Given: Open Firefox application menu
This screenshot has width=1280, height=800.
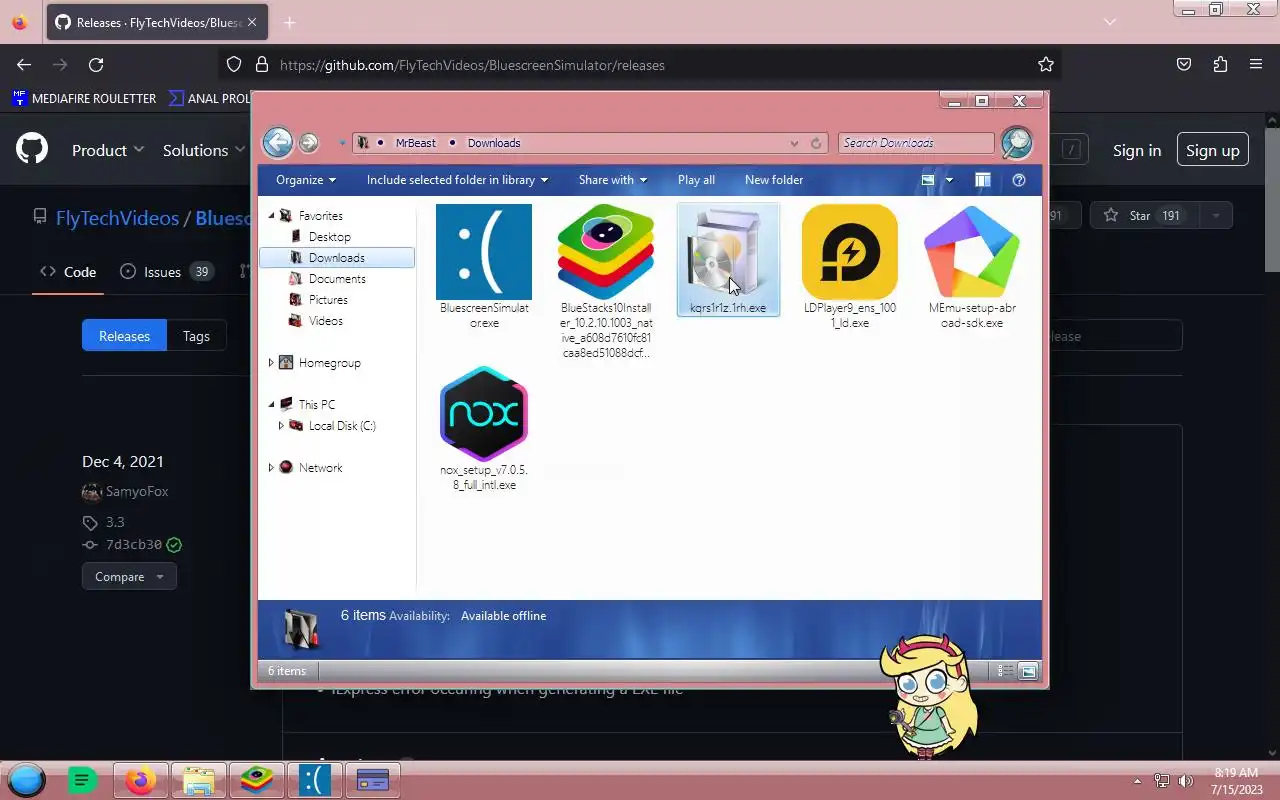Looking at the screenshot, I should click(1256, 65).
